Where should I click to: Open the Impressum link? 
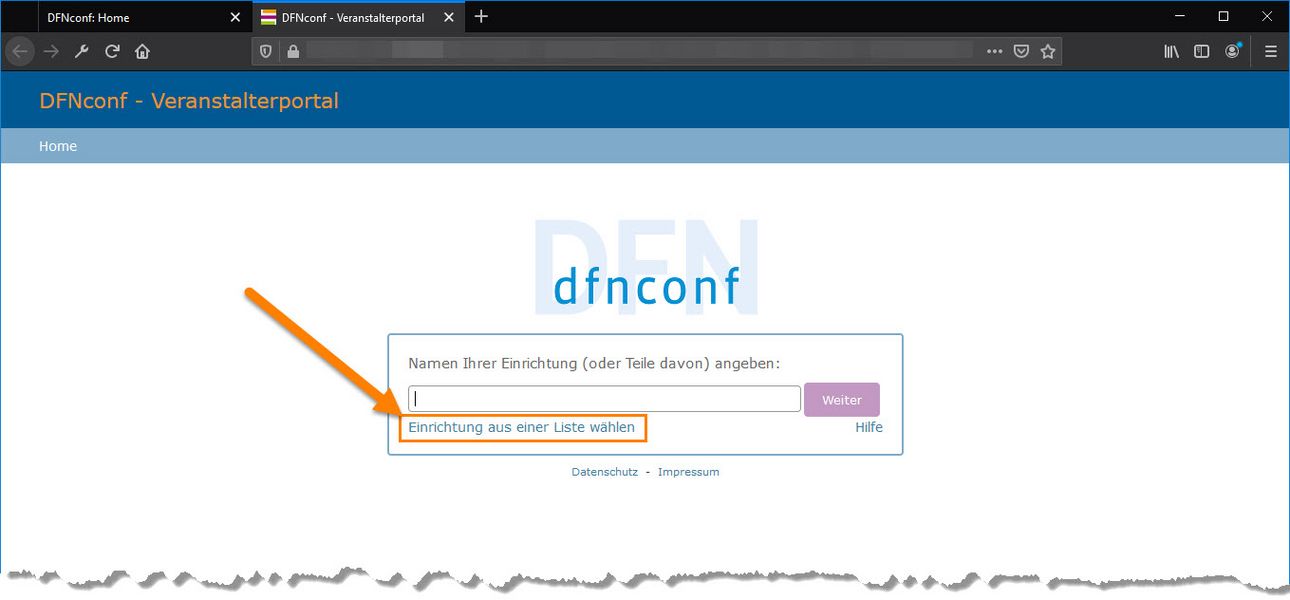coord(689,472)
